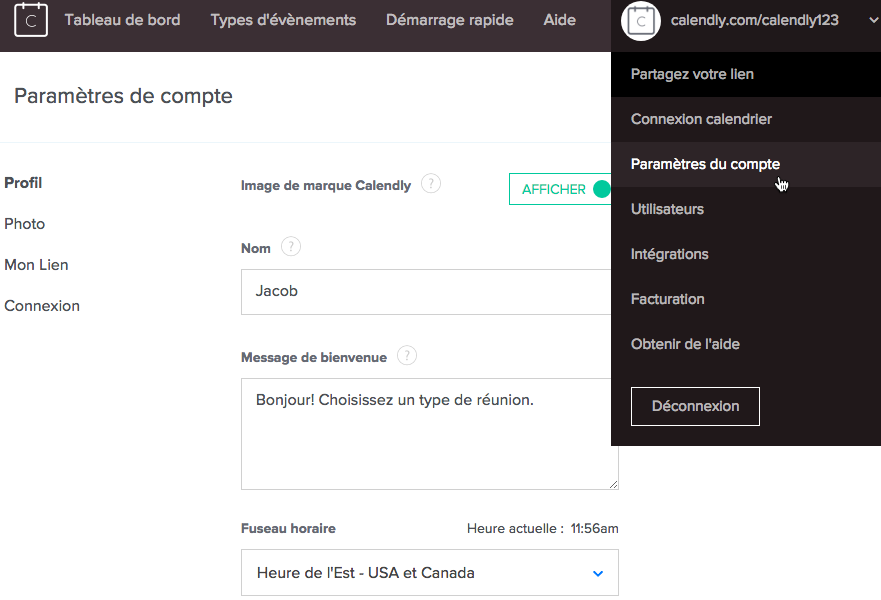Viewport: 881px width, 600px height.
Task: Click the Paramètres de compte page heading
Action: pos(123,96)
